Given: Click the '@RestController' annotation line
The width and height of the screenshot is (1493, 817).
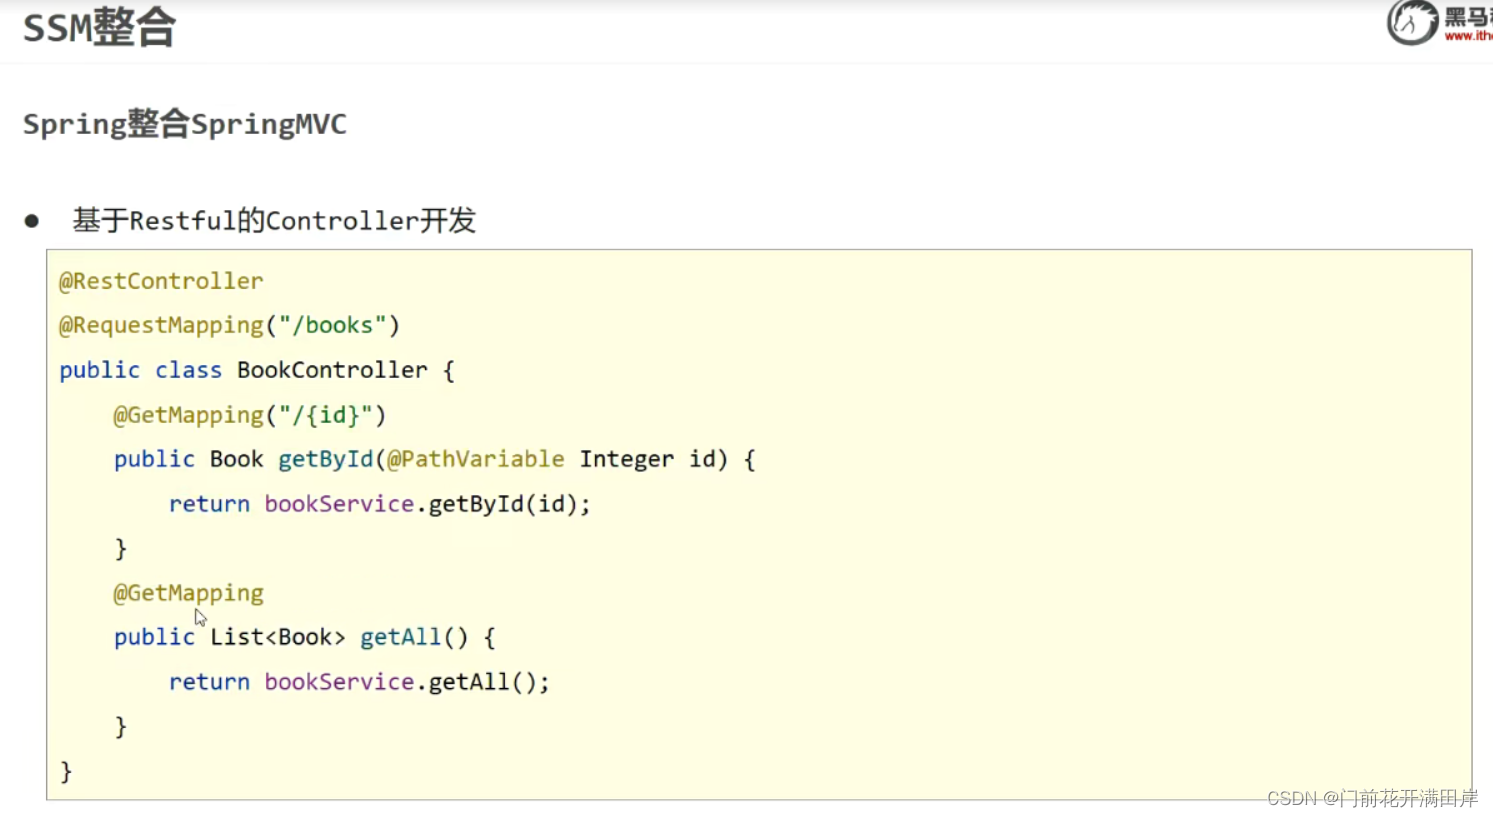Looking at the screenshot, I should 161,281.
